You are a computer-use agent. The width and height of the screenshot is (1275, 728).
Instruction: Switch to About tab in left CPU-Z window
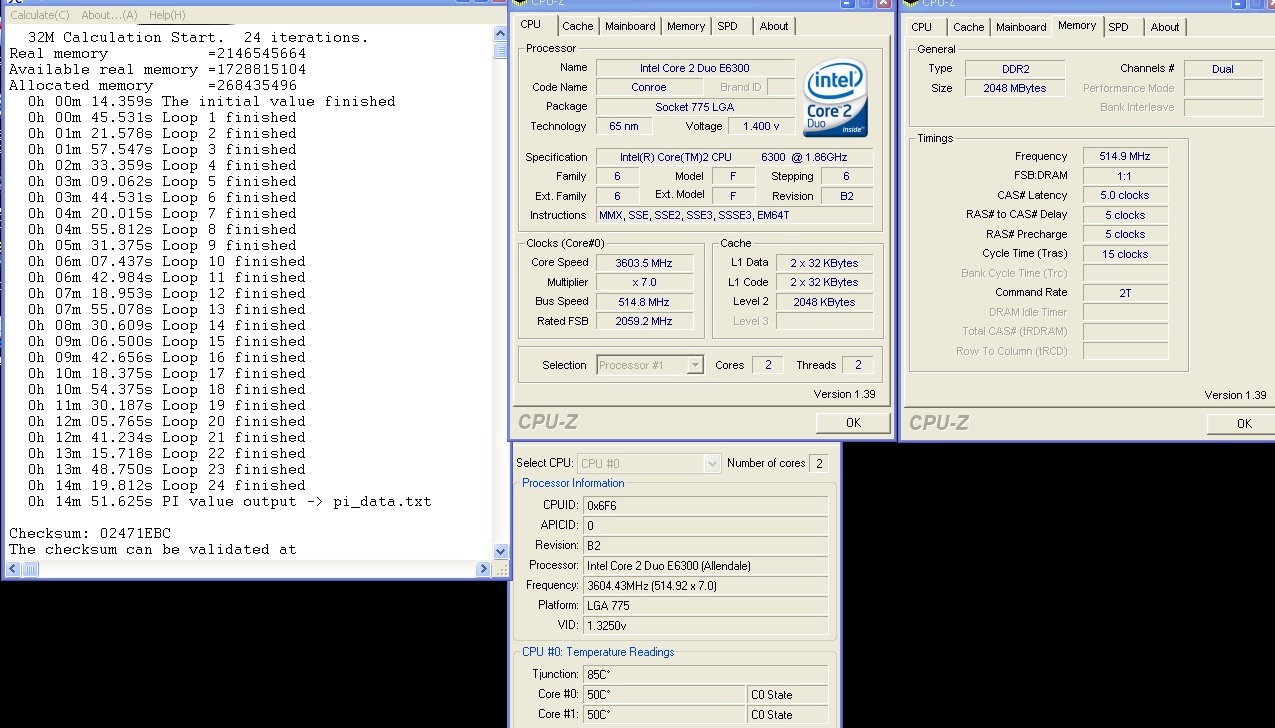774,26
